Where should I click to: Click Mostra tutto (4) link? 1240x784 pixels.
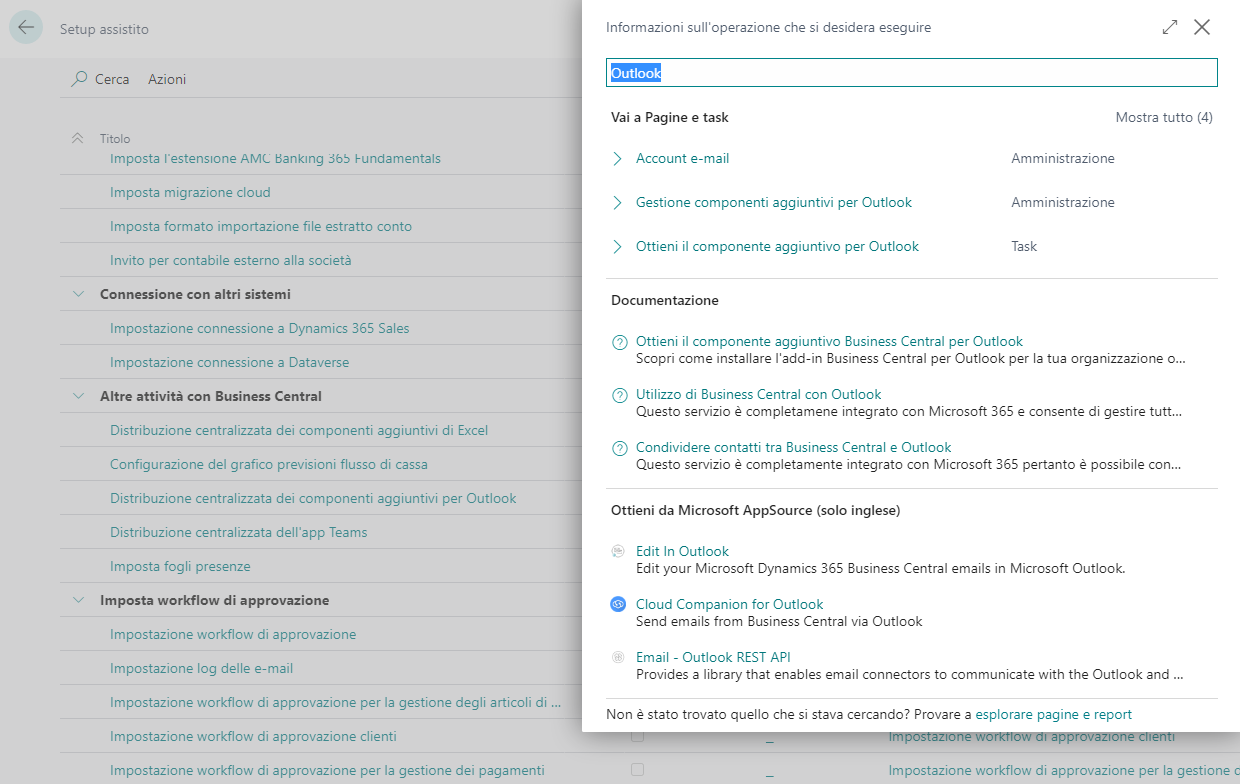pyautogui.click(x=1164, y=117)
